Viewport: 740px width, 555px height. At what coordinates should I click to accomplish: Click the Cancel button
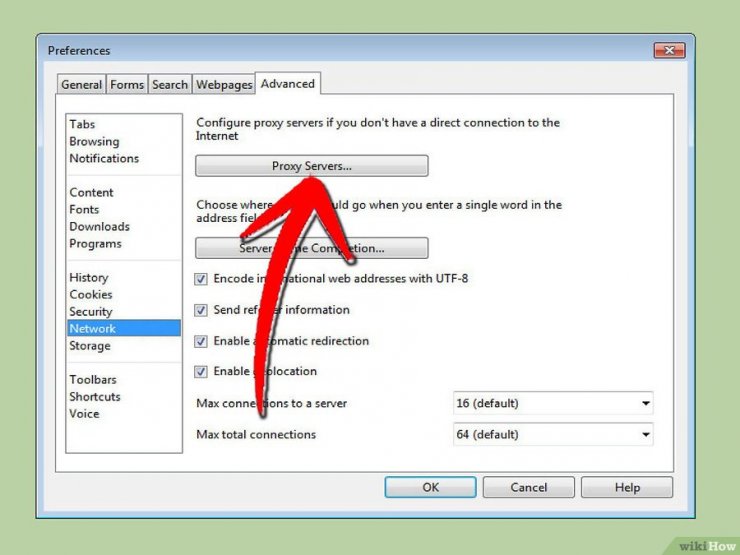tap(529, 487)
